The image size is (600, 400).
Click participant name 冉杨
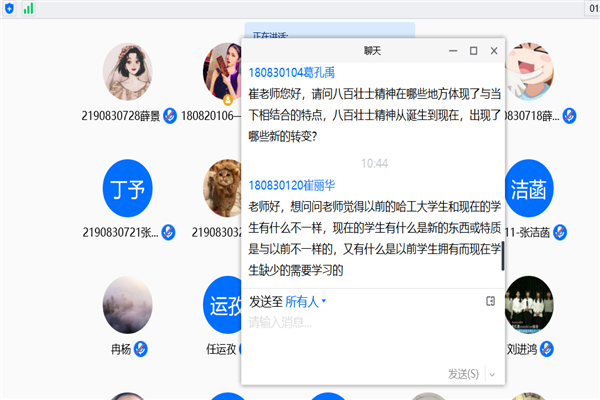pos(121,349)
